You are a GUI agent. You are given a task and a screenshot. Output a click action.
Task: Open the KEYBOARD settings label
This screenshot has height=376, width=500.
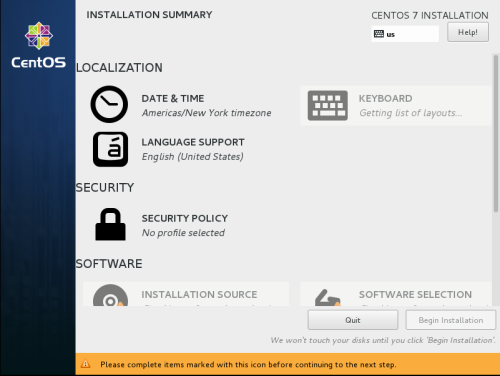coord(385,99)
